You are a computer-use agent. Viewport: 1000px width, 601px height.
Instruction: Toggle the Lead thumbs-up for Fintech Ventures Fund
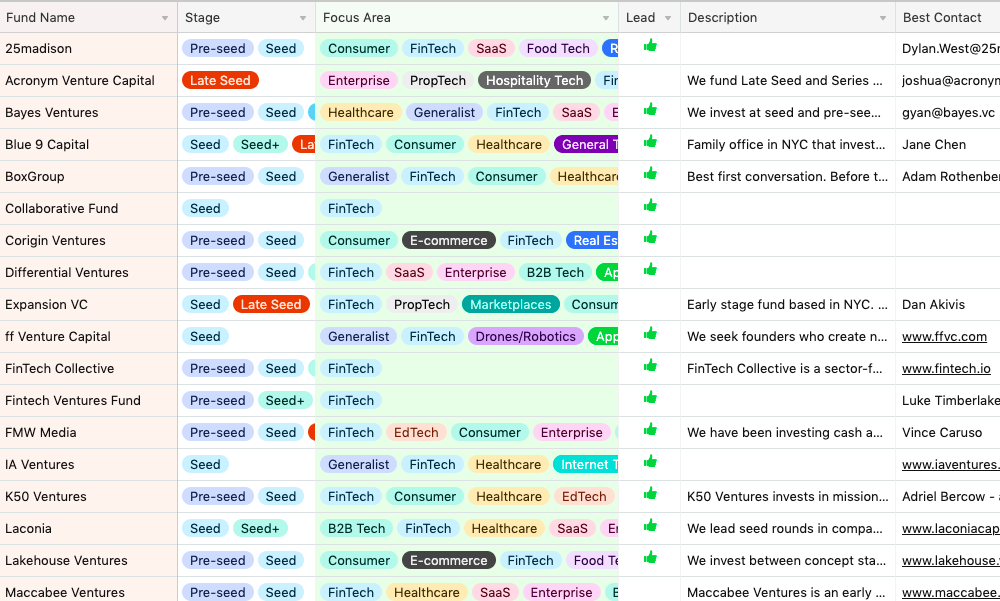650,398
